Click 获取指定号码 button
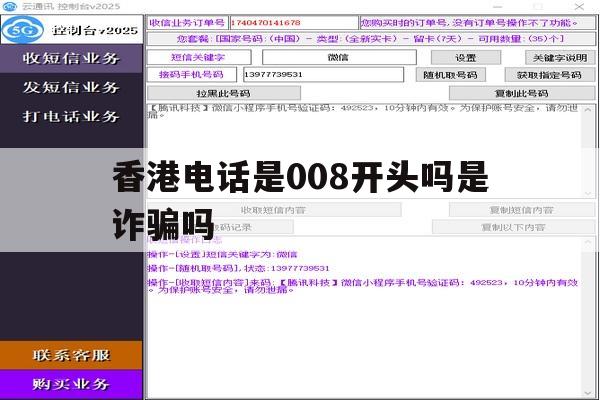 click(550, 75)
